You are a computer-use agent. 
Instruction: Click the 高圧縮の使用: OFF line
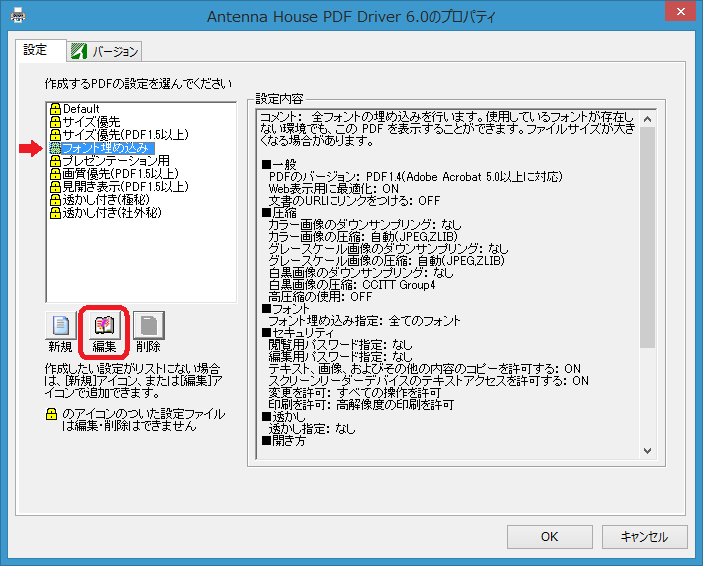coord(320,297)
